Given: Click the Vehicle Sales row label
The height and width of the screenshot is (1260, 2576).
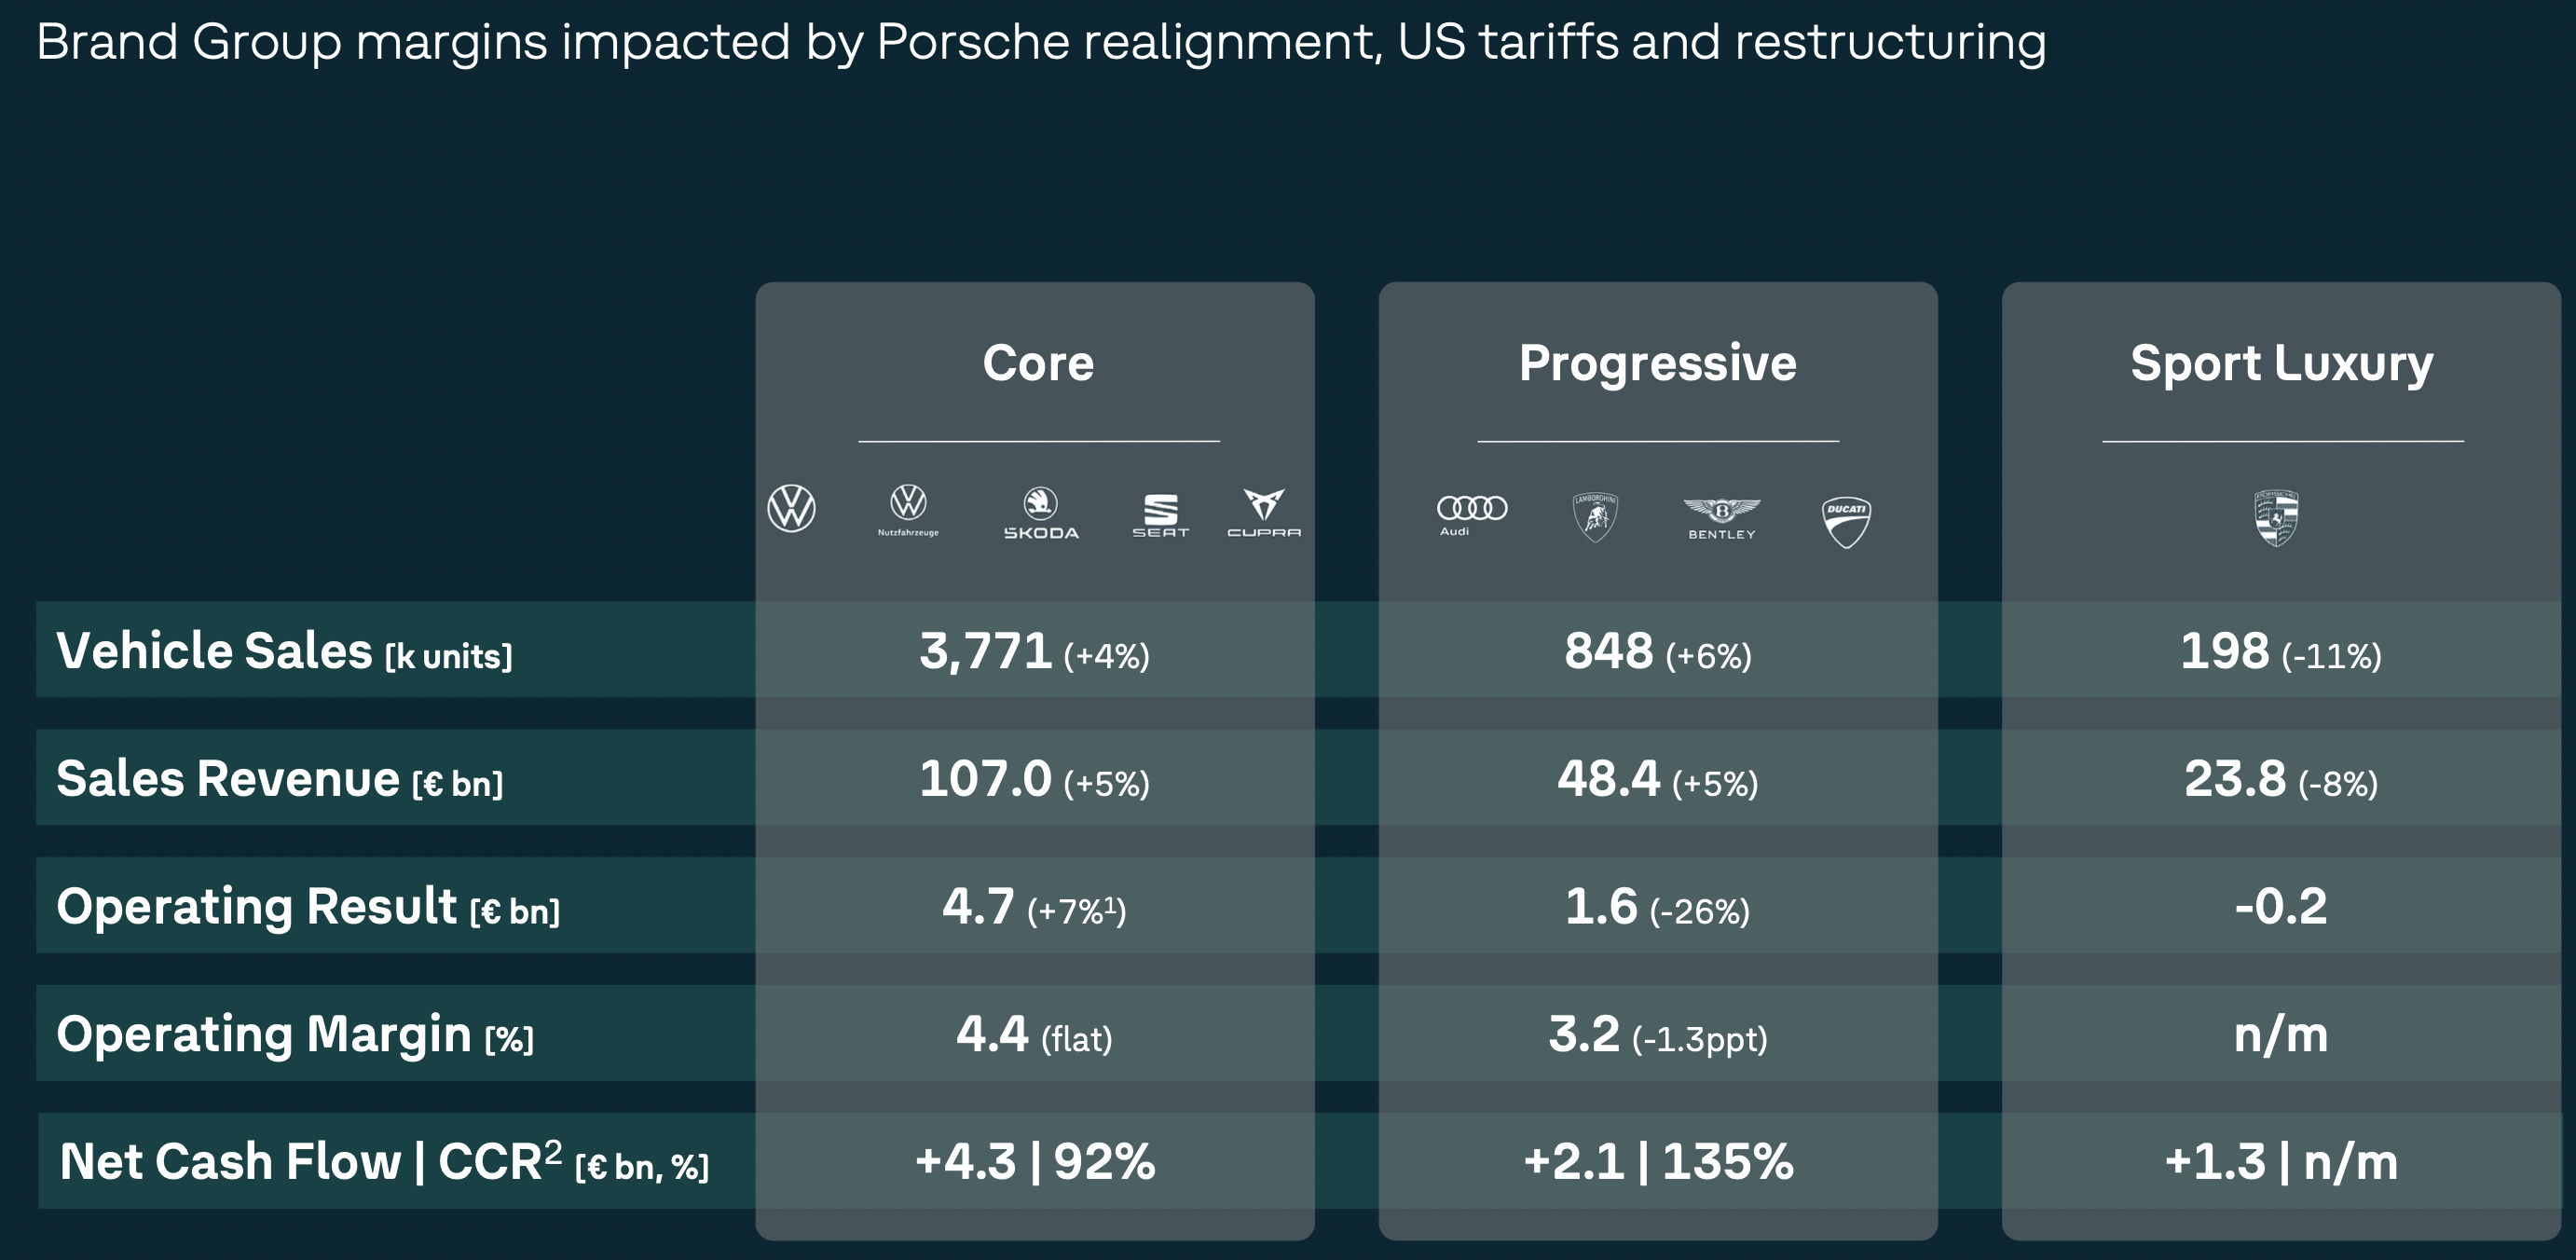Looking at the screenshot, I should (285, 652).
